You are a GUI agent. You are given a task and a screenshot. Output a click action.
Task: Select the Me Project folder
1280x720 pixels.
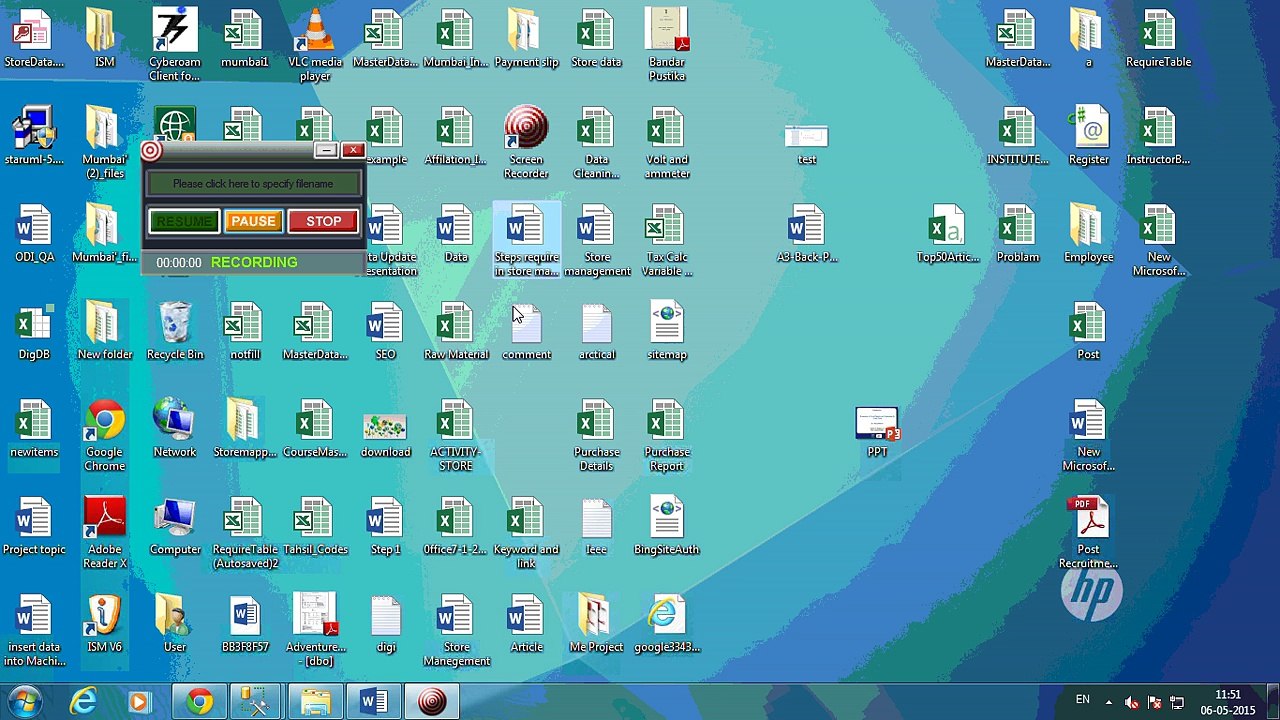596,624
